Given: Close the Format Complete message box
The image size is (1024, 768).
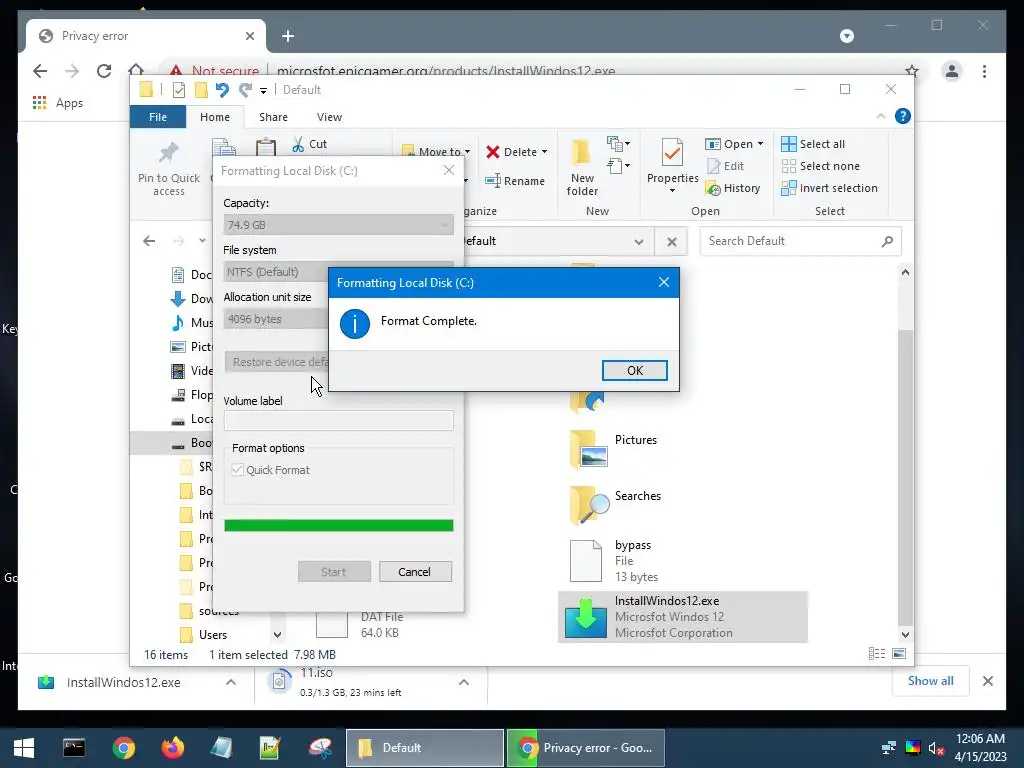Looking at the screenshot, I should (x=664, y=282).
